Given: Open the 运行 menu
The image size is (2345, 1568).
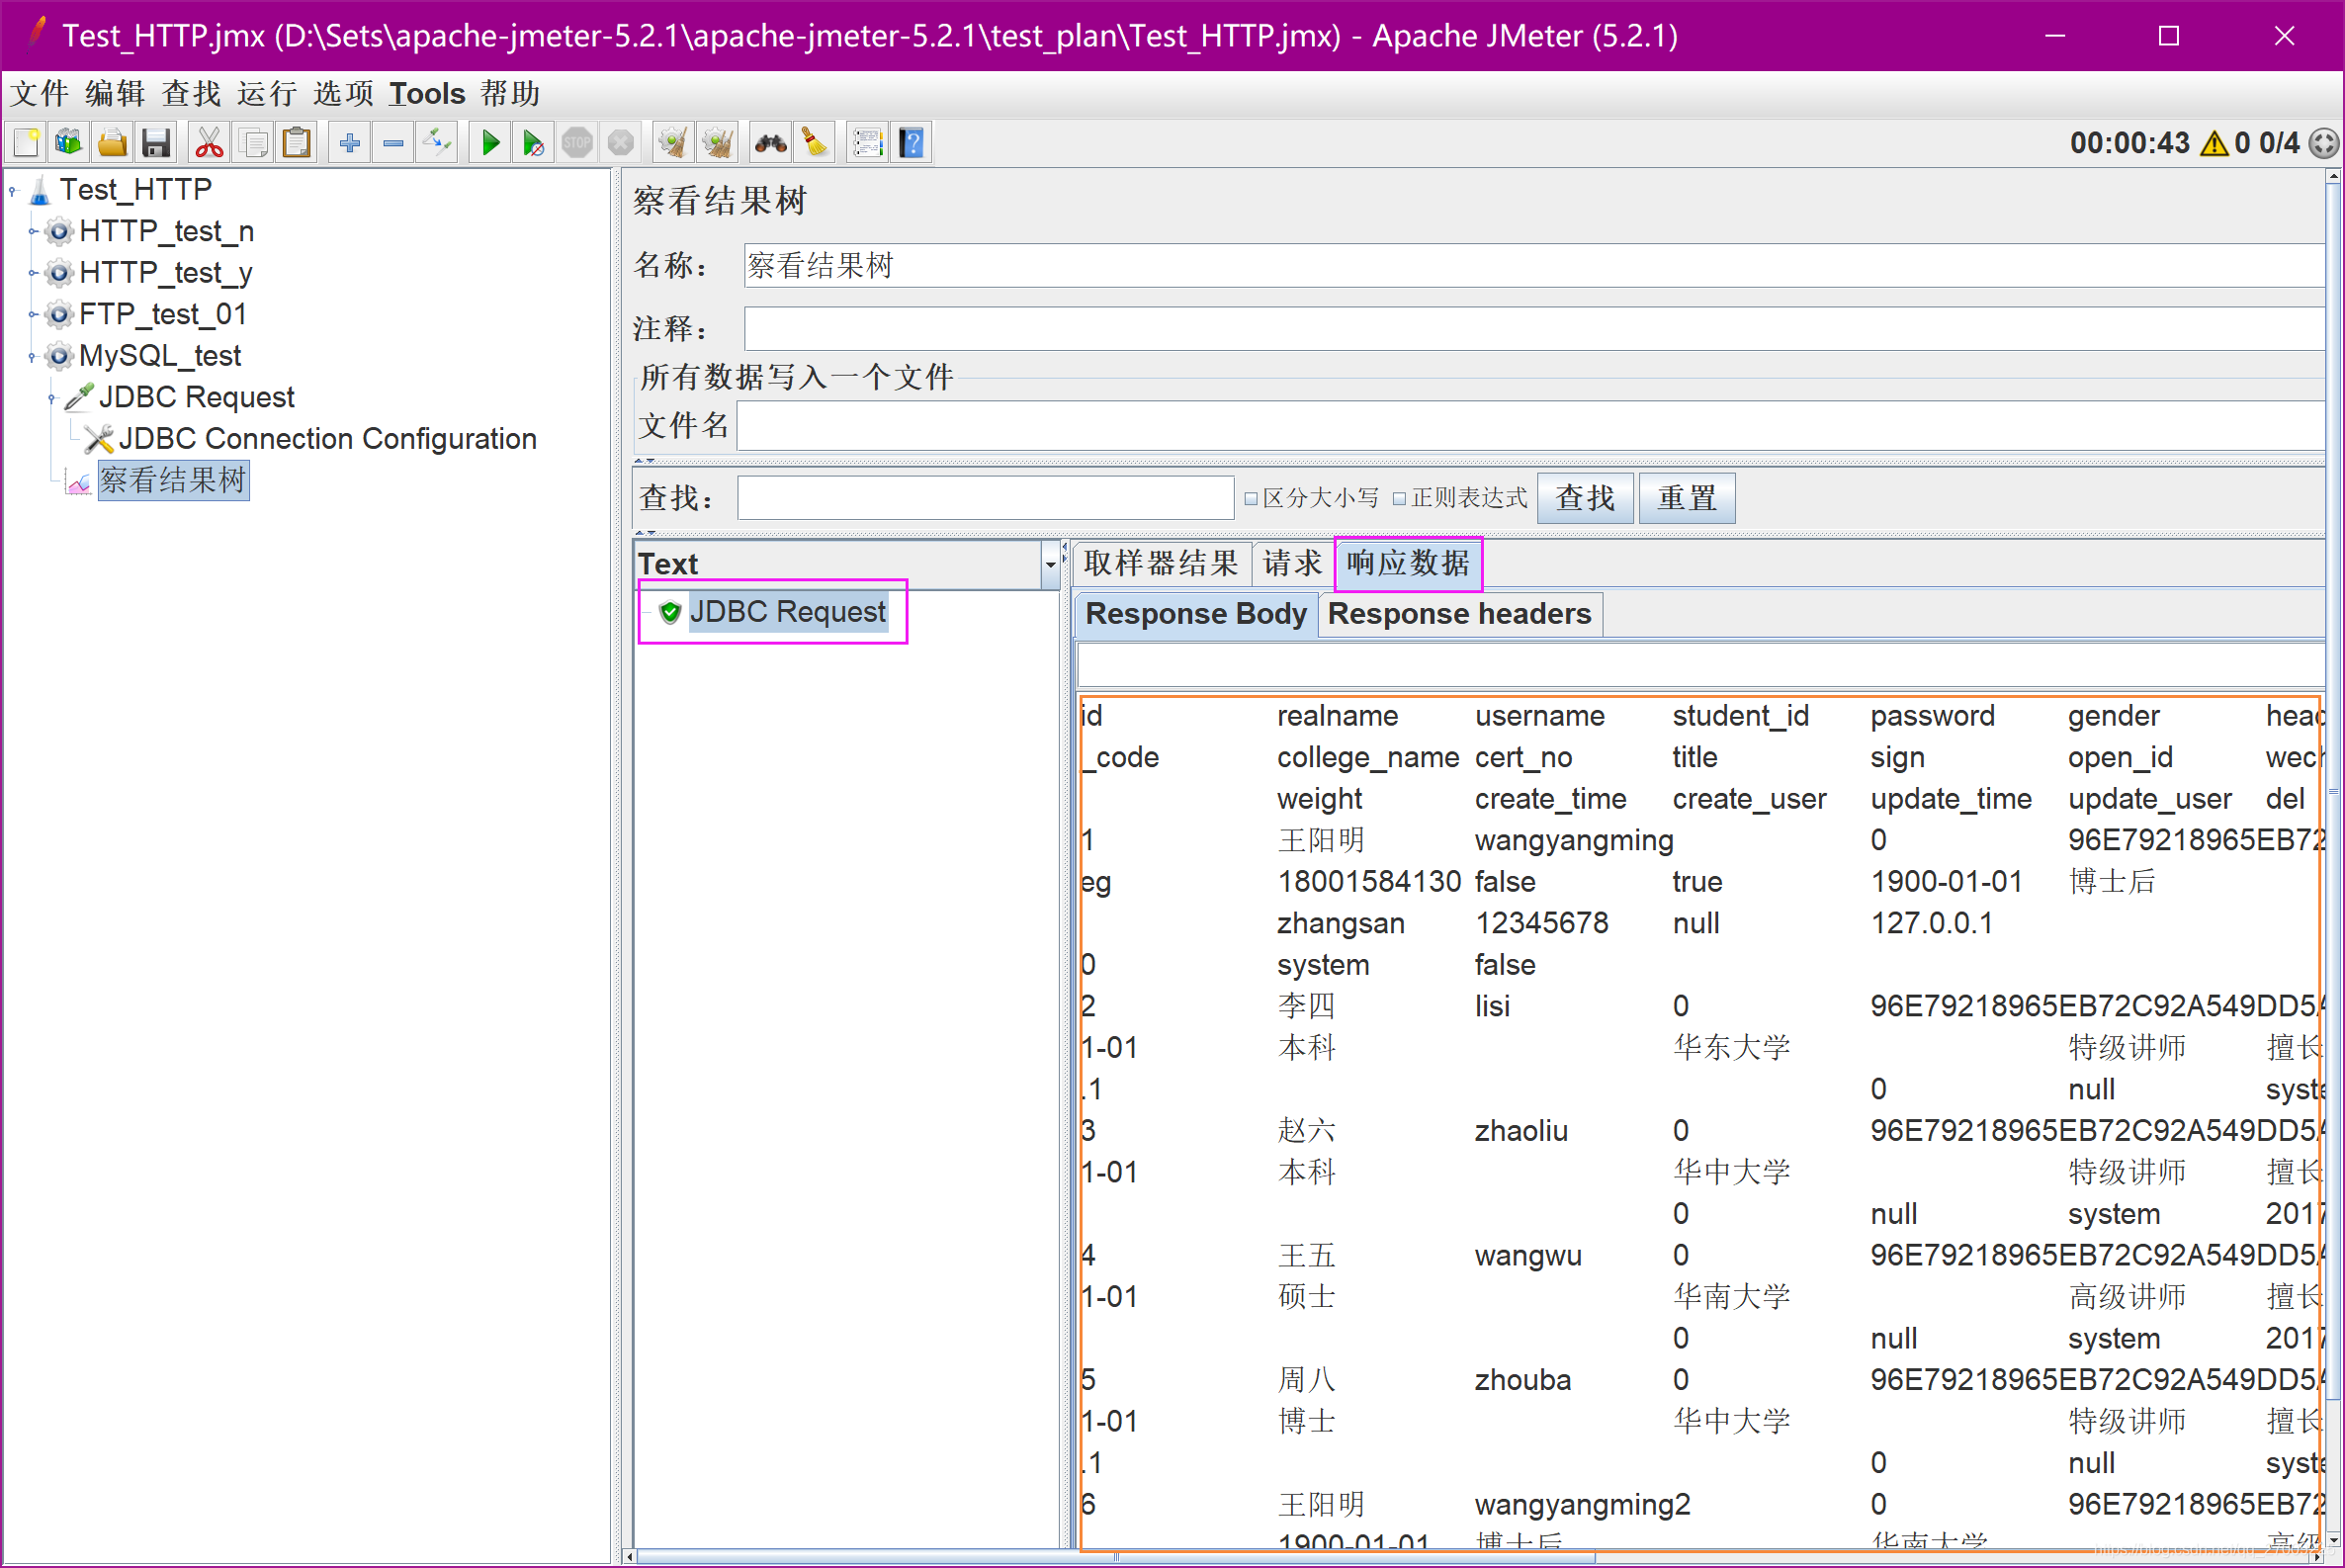Looking at the screenshot, I should (266, 94).
